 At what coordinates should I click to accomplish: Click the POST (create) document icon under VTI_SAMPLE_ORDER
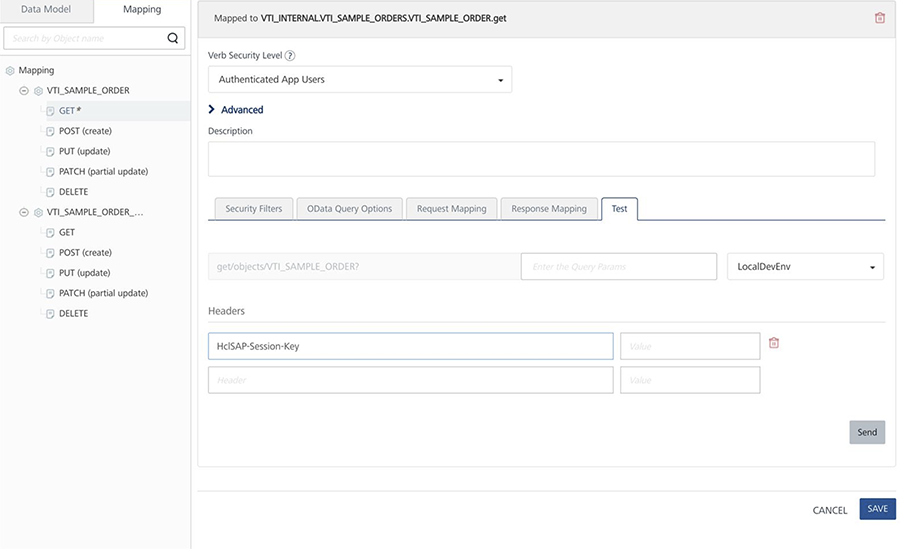(50, 131)
